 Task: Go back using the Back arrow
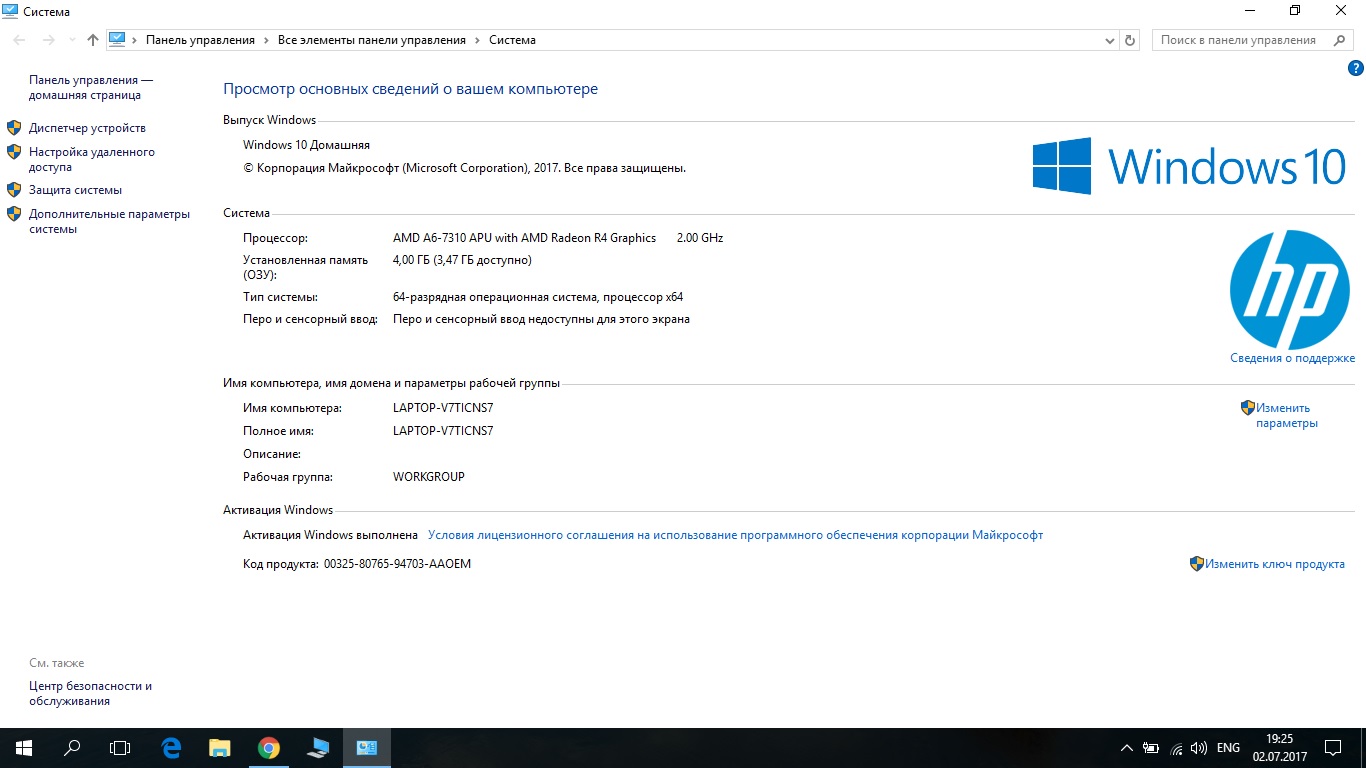pyautogui.click(x=19, y=40)
